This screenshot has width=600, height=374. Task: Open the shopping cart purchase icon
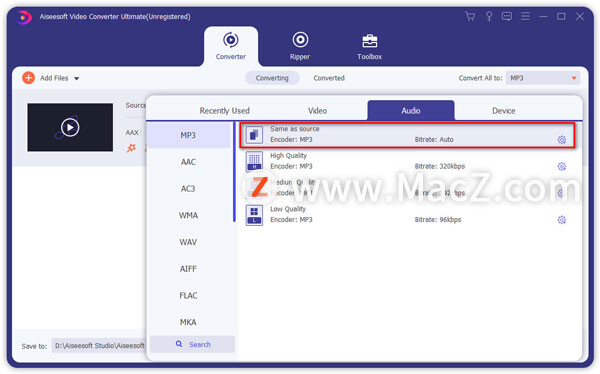point(470,16)
